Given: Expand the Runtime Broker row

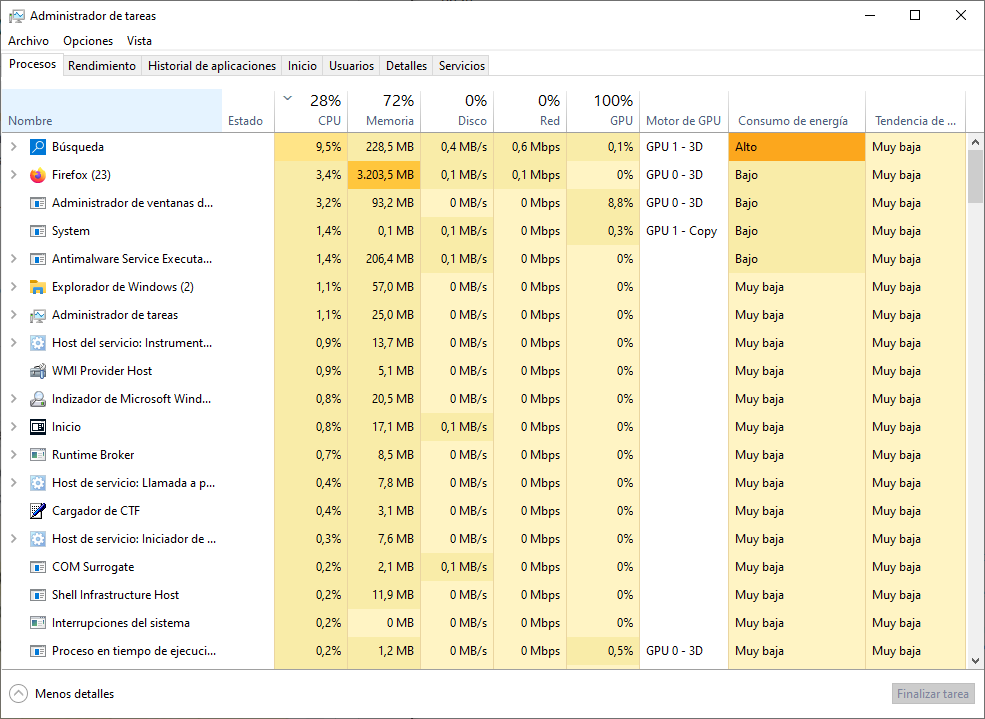Looking at the screenshot, I should 14,455.
